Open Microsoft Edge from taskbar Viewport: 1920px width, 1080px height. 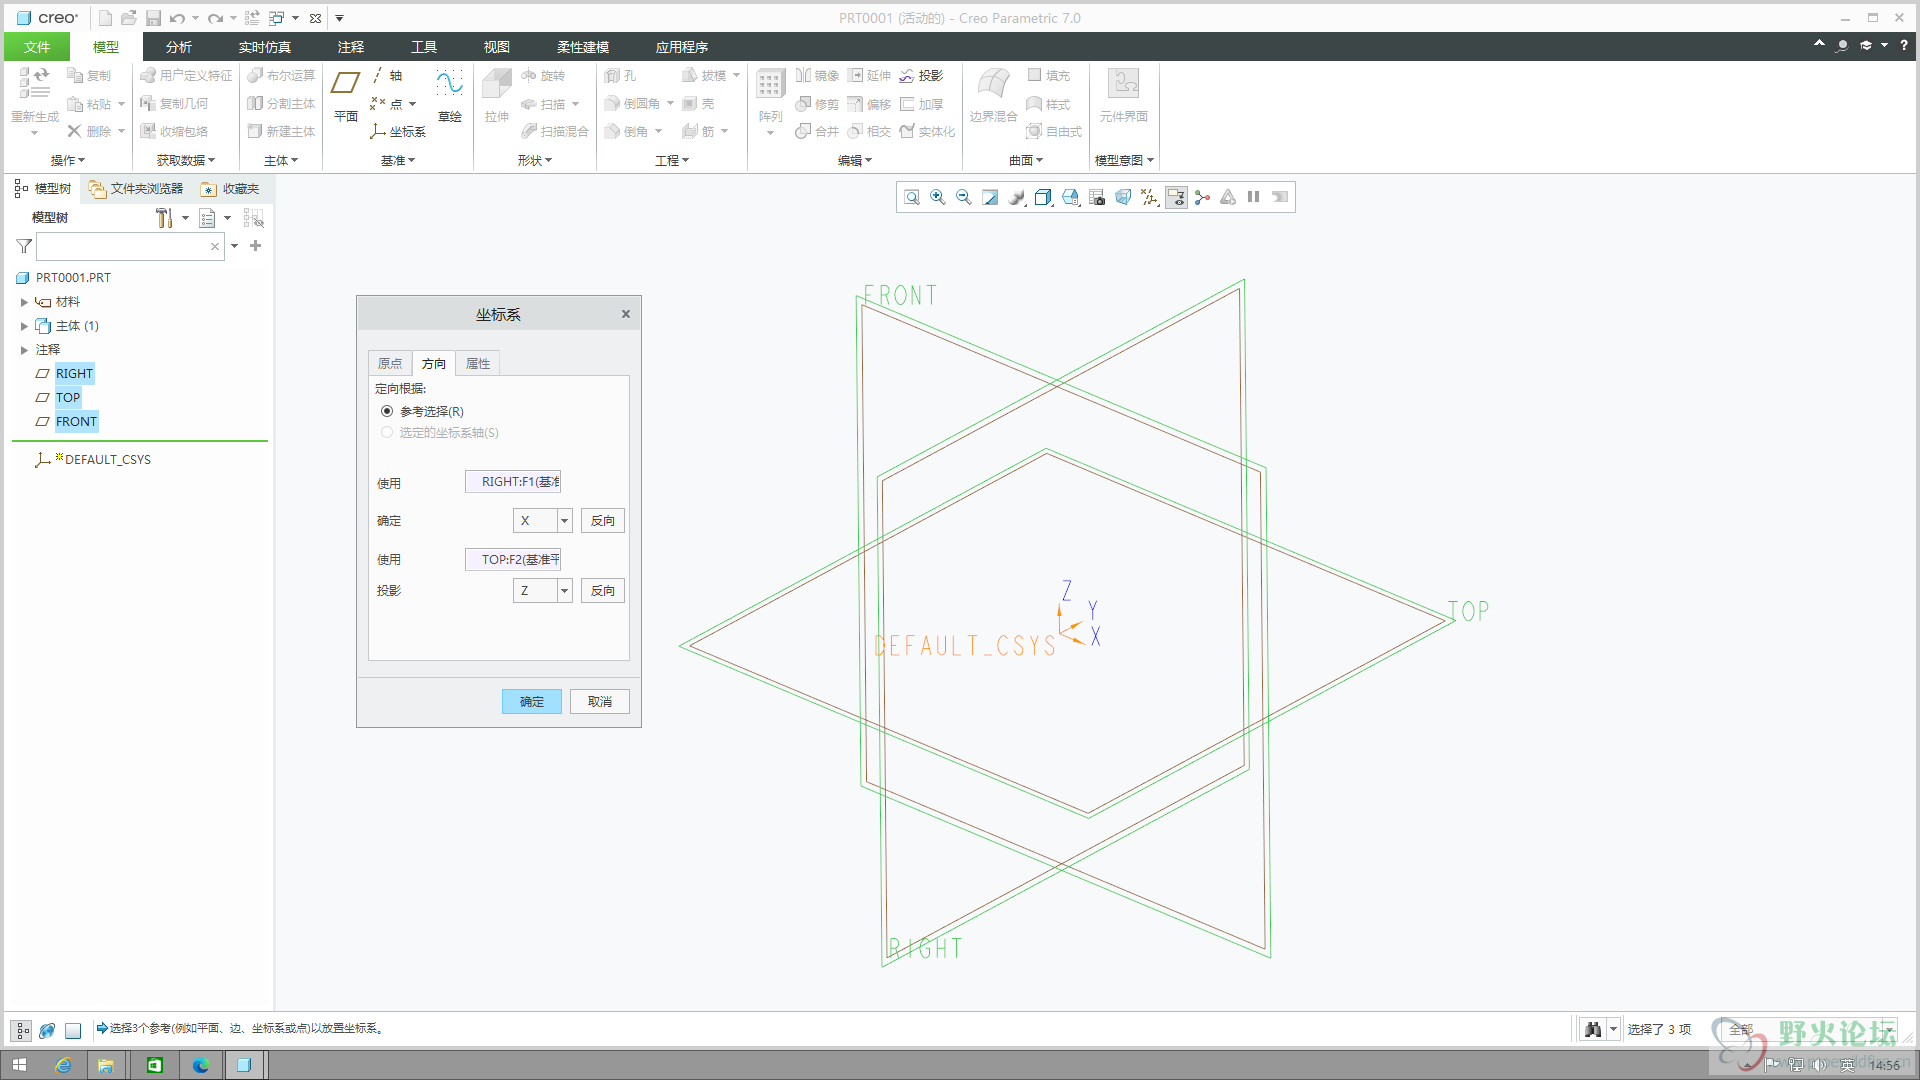pyautogui.click(x=201, y=1065)
